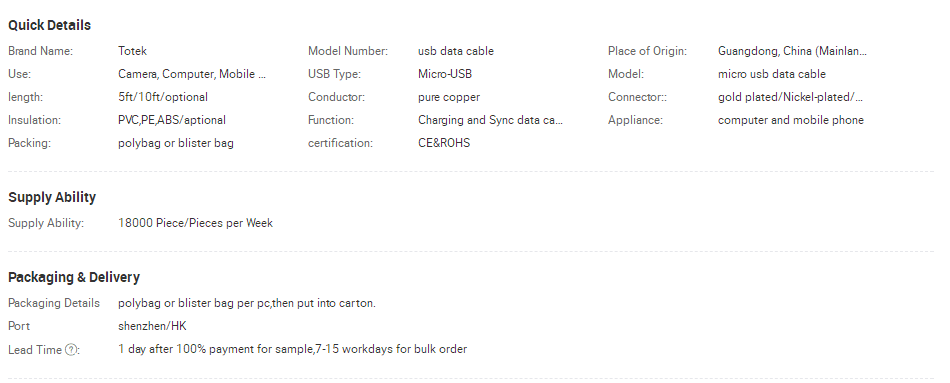Image resolution: width=950 pixels, height=383 pixels.
Task: Click the Packaging Details description text
Action: coord(247,303)
